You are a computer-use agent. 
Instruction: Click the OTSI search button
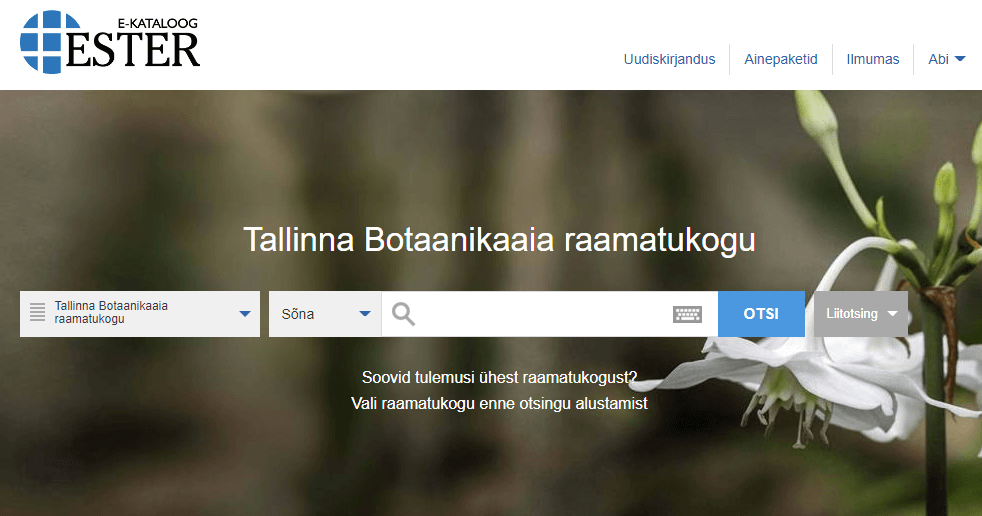click(761, 314)
